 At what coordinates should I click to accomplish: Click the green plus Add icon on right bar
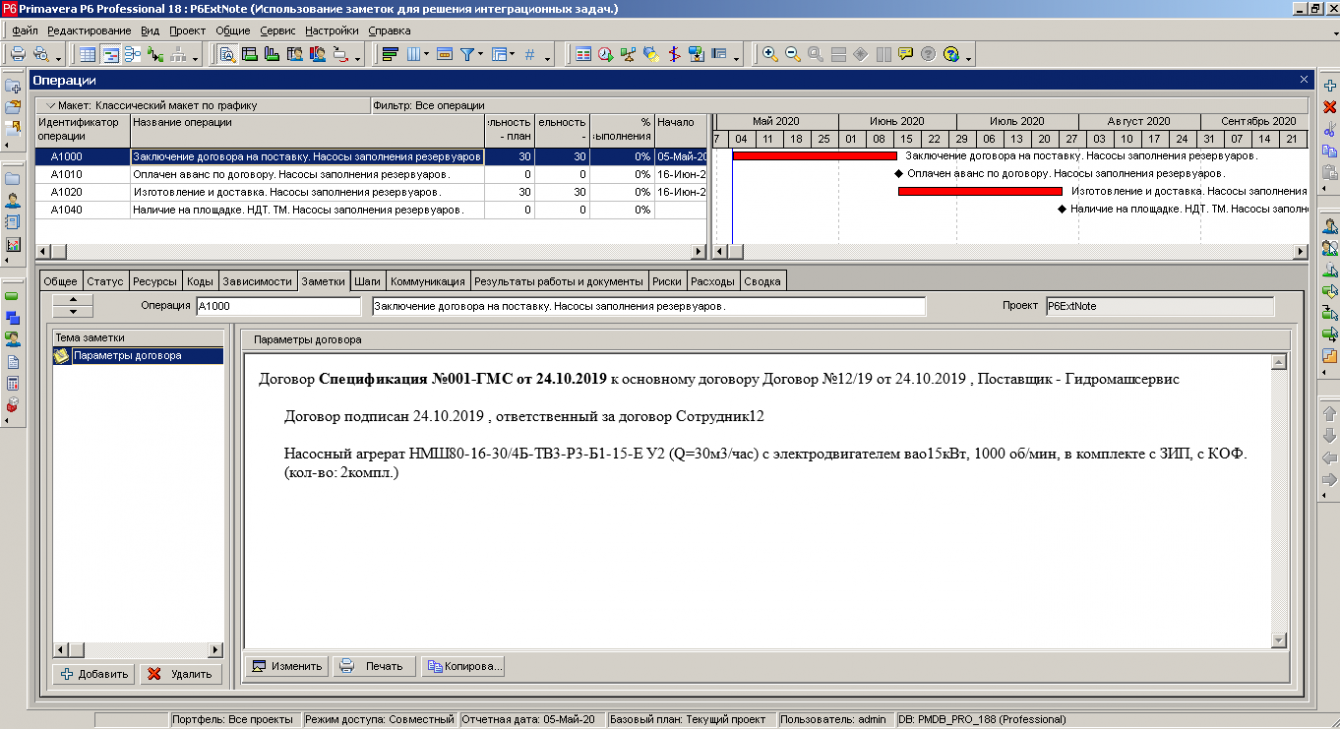1330,86
